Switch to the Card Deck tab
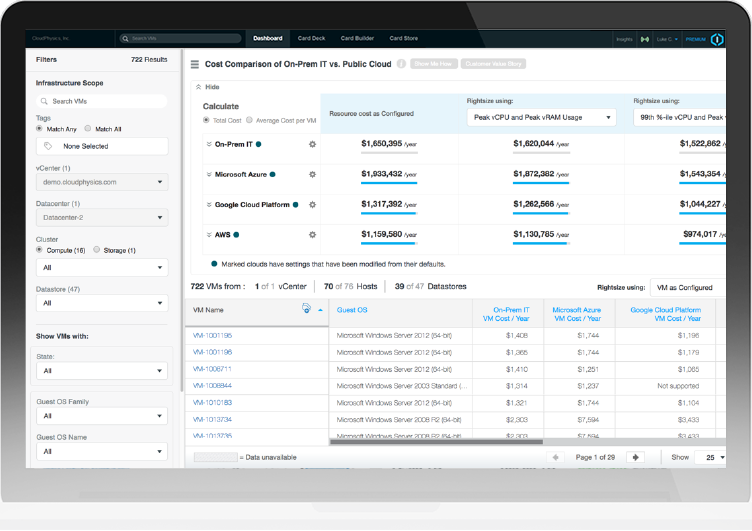 click(x=311, y=39)
